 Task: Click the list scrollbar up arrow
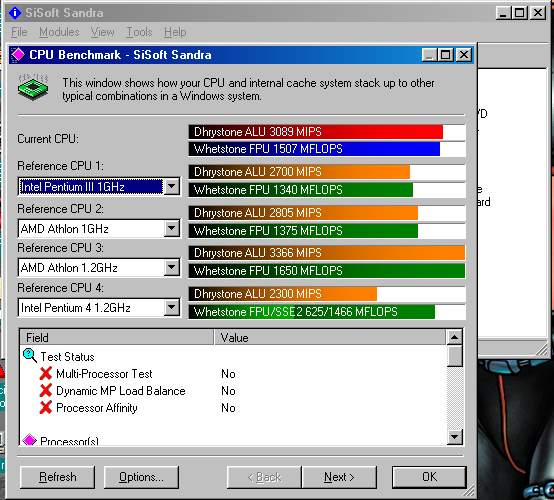click(x=455, y=337)
